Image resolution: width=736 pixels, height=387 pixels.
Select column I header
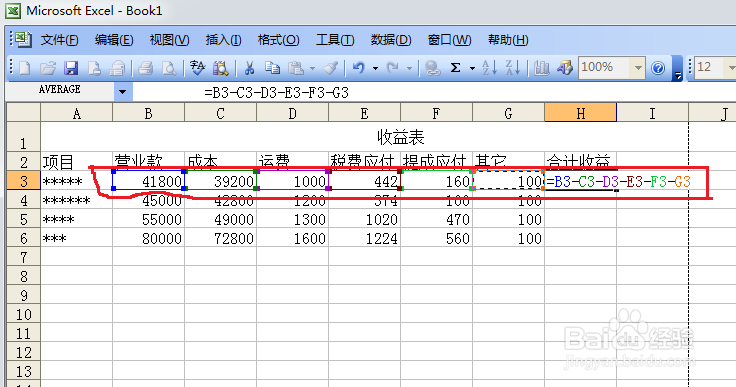[x=652, y=113]
